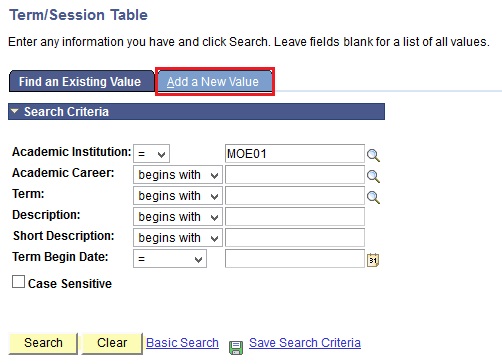Open Term lookup magnifier icon
The width and height of the screenshot is (502, 364).
click(x=373, y=197)
